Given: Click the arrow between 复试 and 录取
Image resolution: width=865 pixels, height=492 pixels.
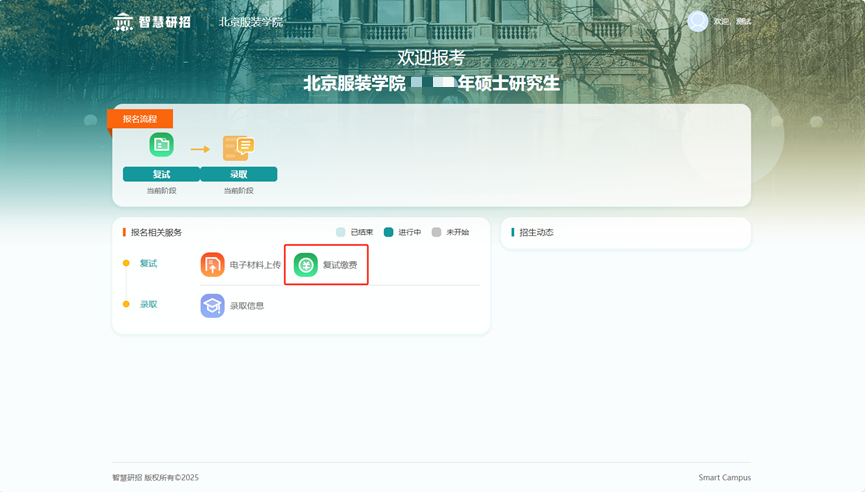Looking at the screenshot, I should click(x=200, y=149).
